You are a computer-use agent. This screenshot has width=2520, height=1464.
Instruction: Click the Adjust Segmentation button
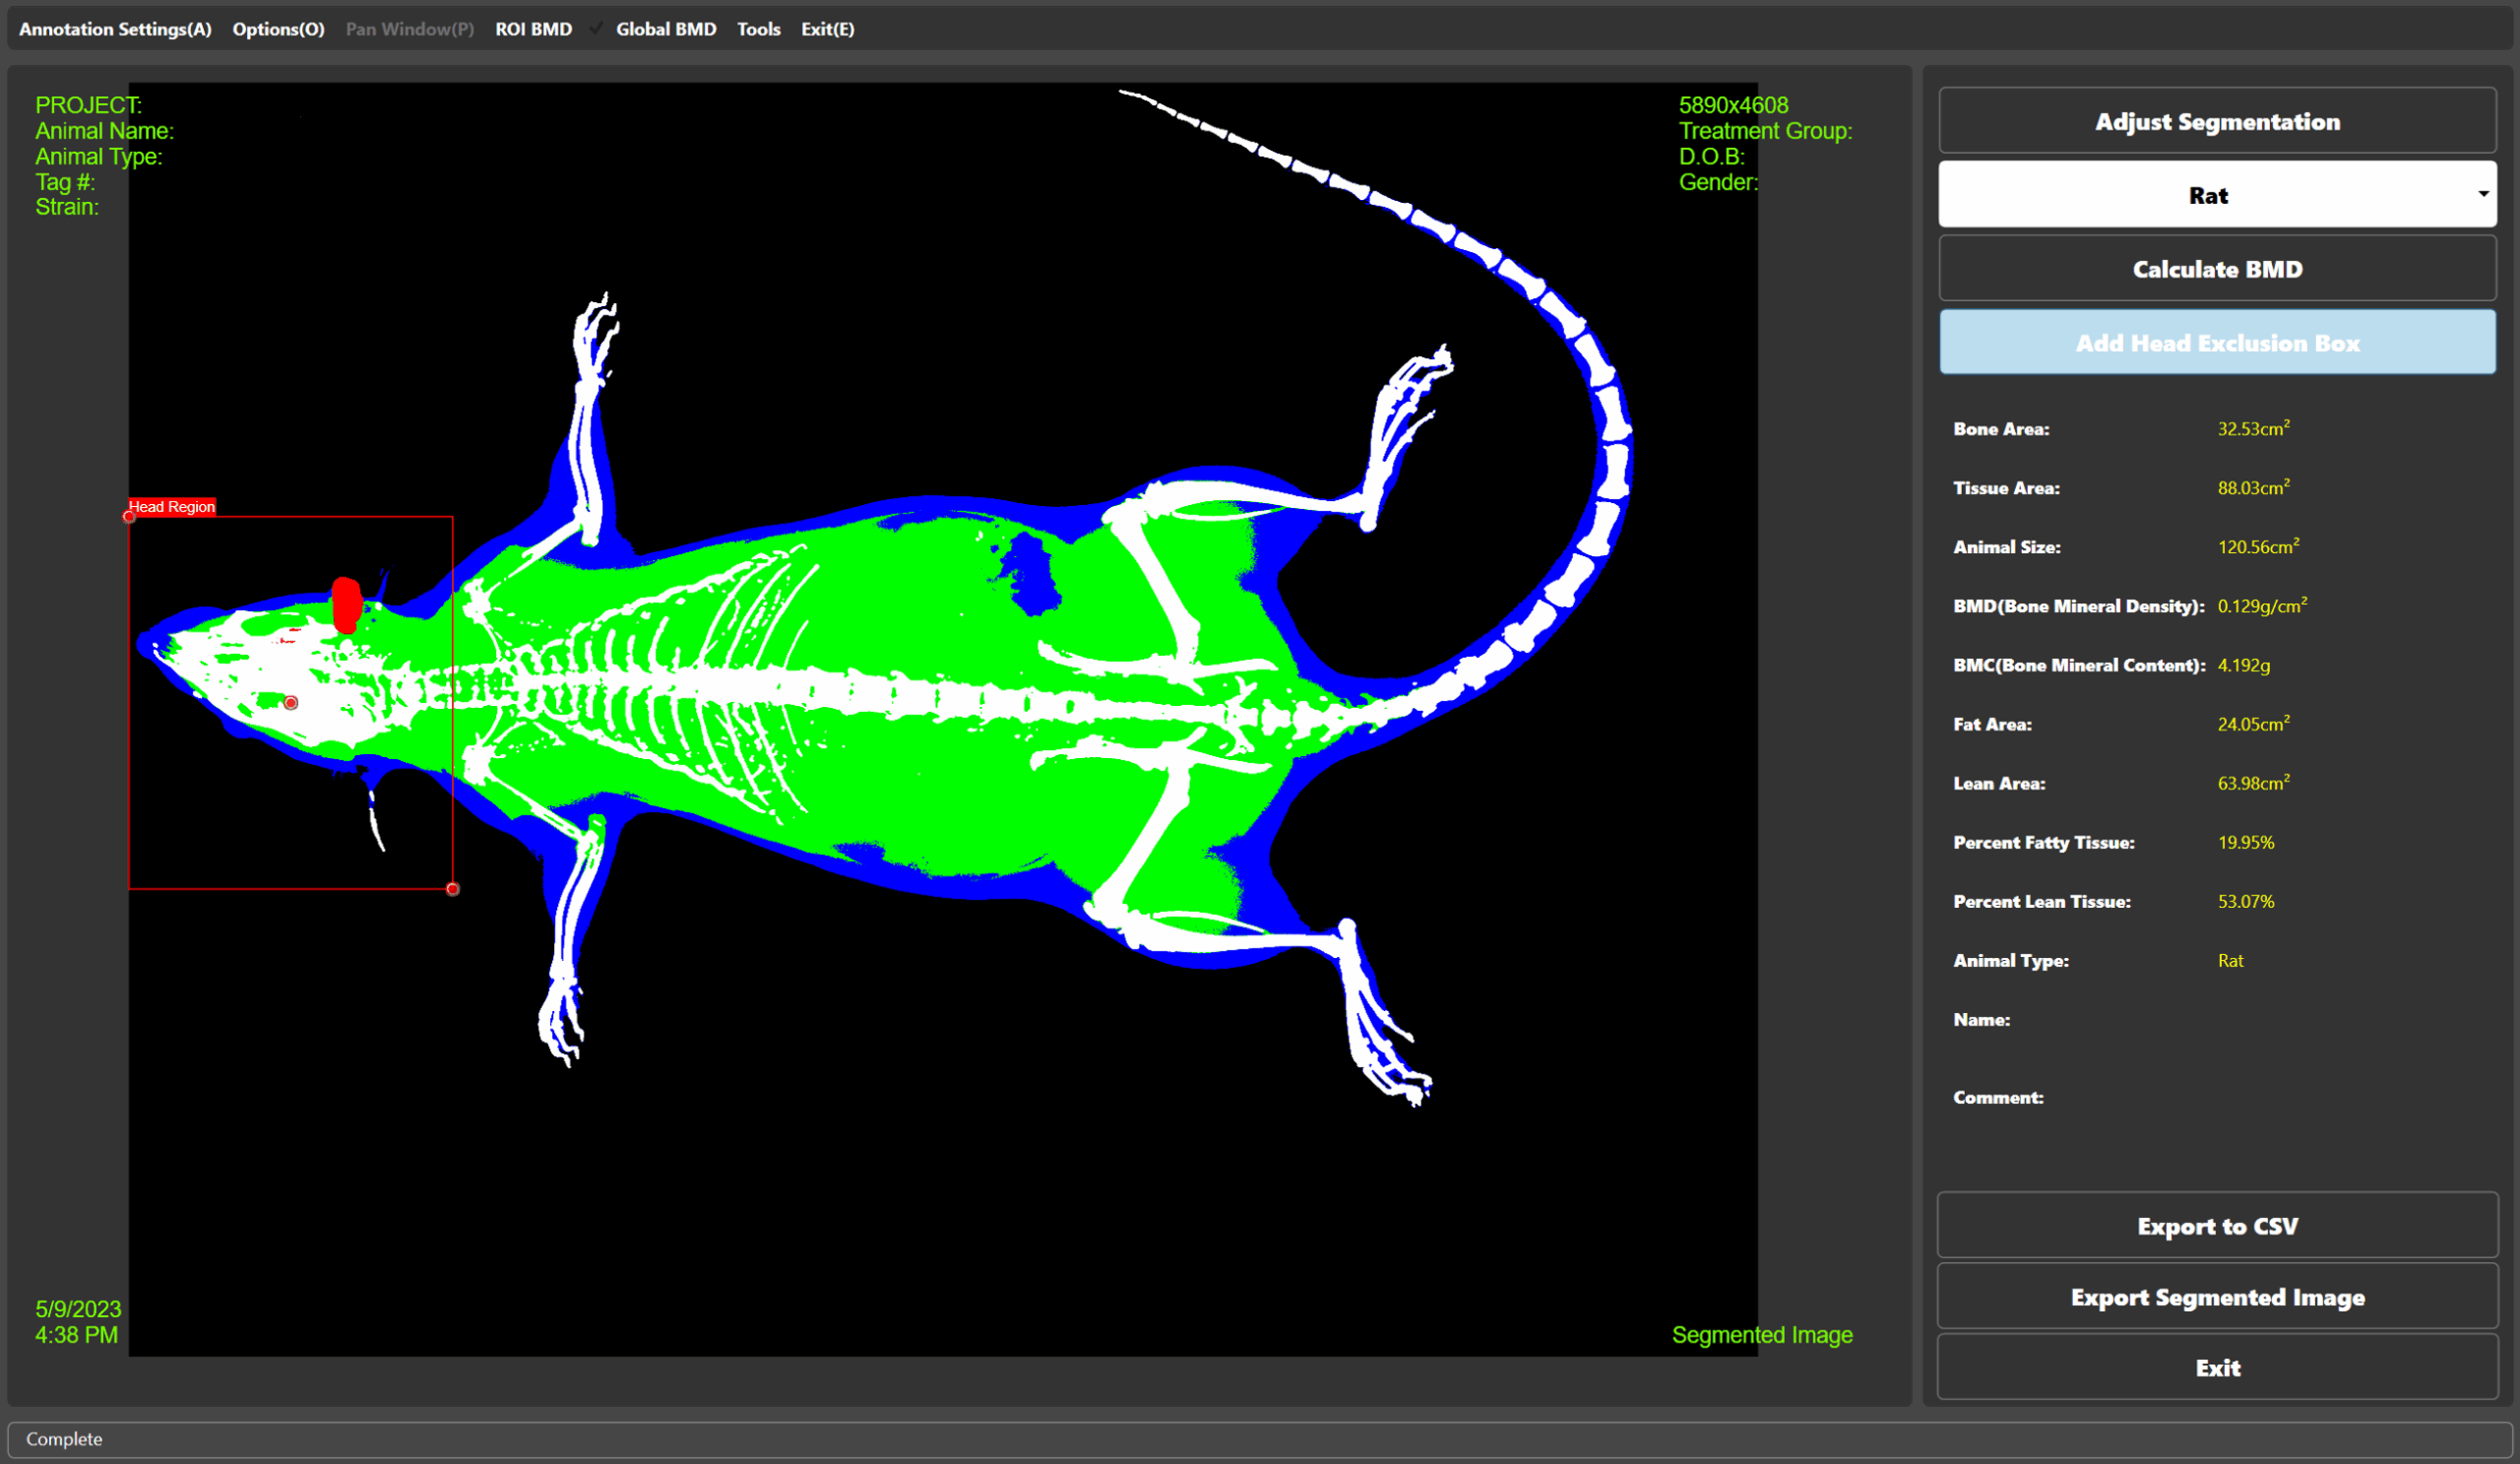(x=2217, y=121)
